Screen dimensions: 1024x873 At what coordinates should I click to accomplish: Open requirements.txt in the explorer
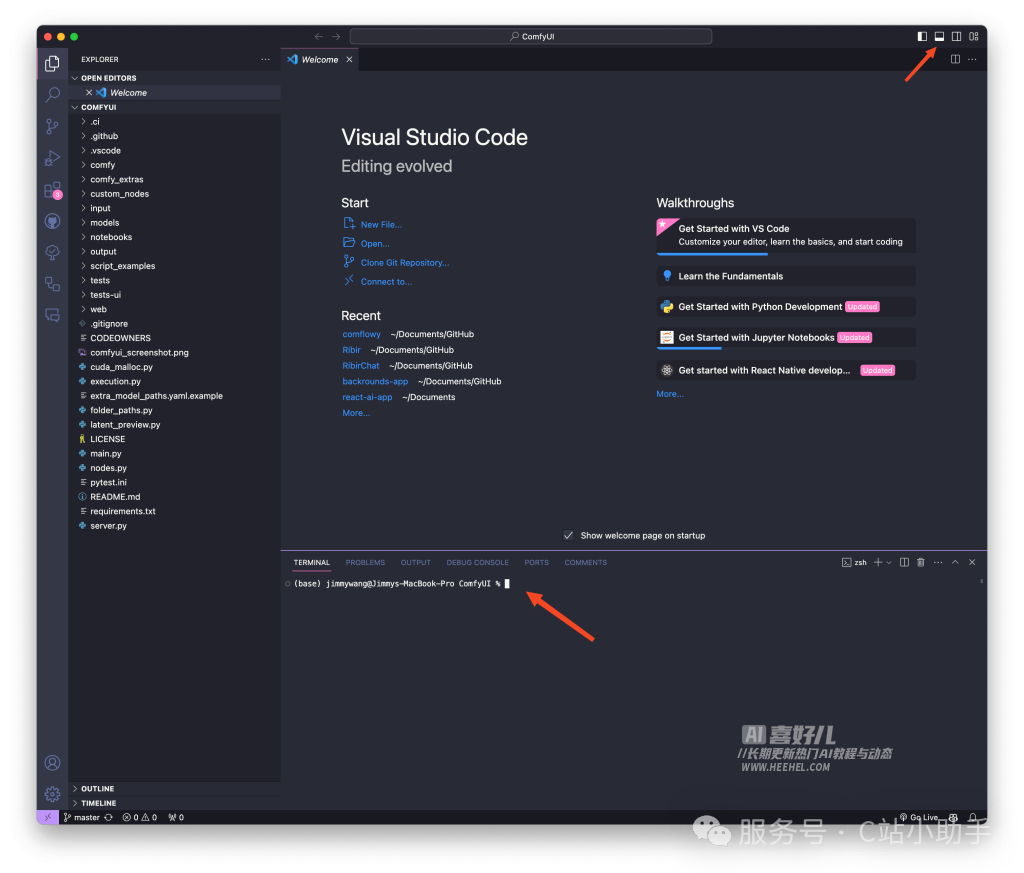coord(123,511)
